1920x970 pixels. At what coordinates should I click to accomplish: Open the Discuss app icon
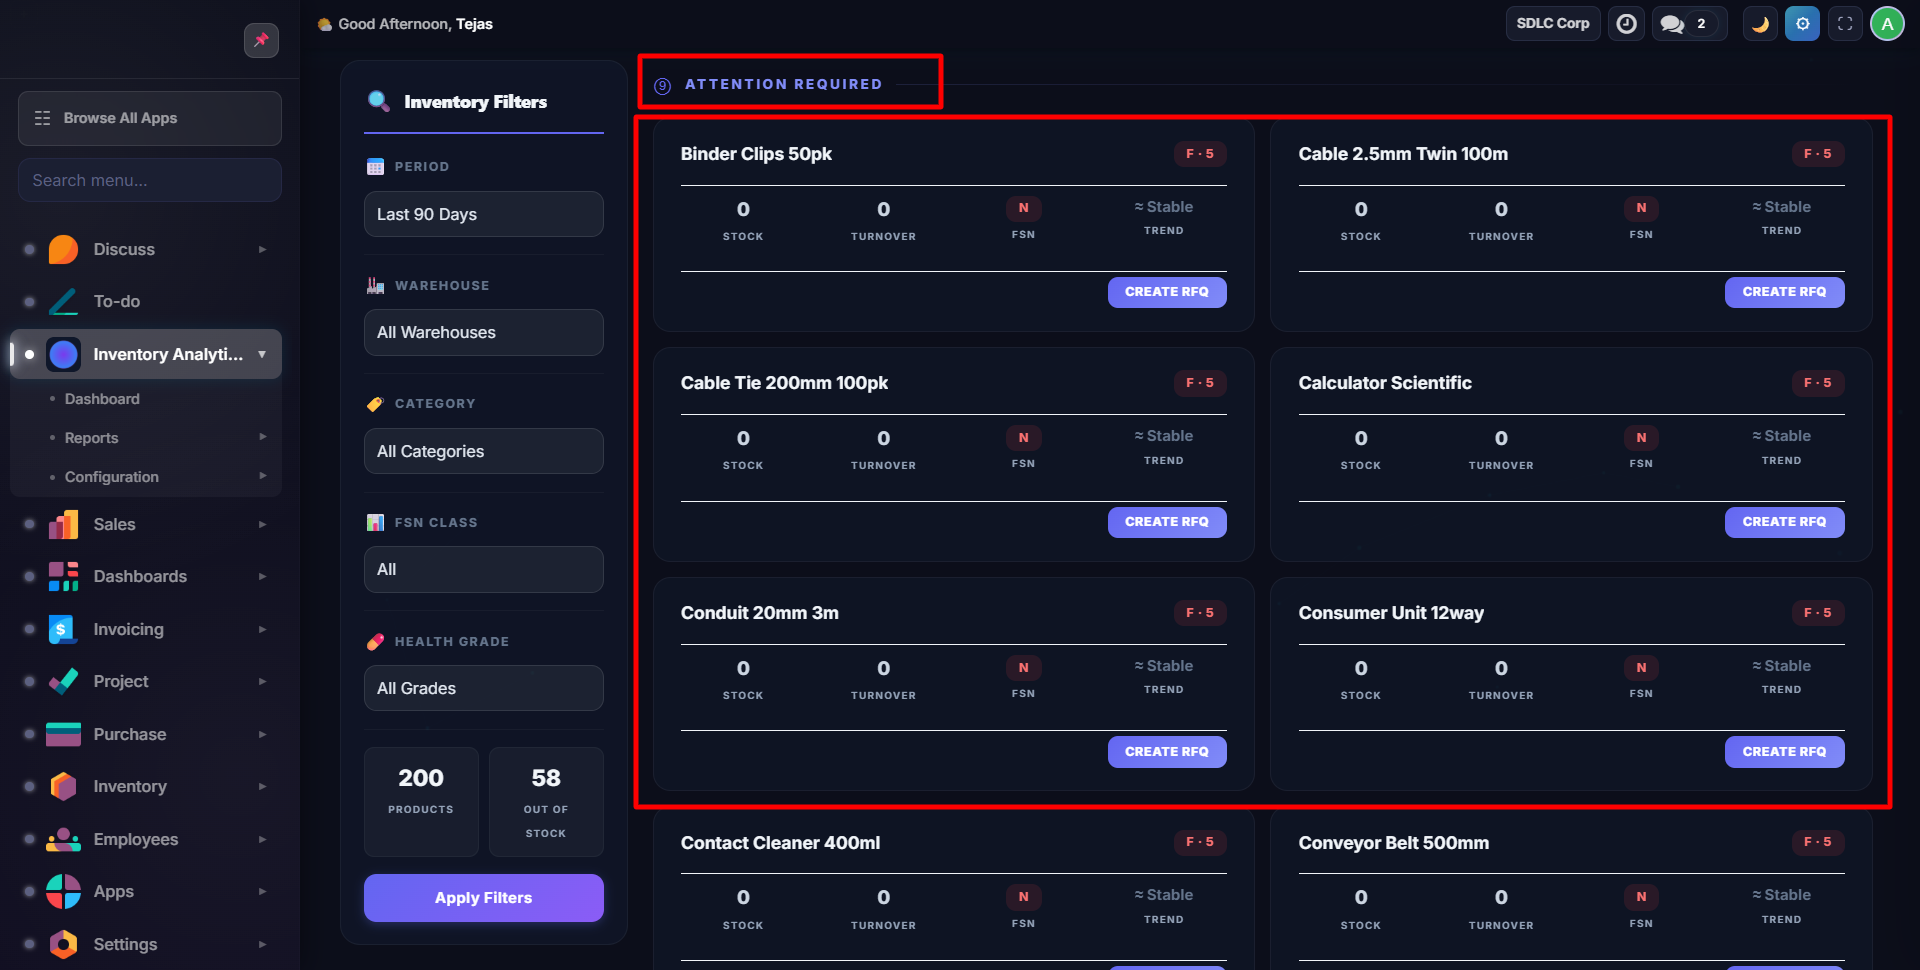tap(63, 249)
